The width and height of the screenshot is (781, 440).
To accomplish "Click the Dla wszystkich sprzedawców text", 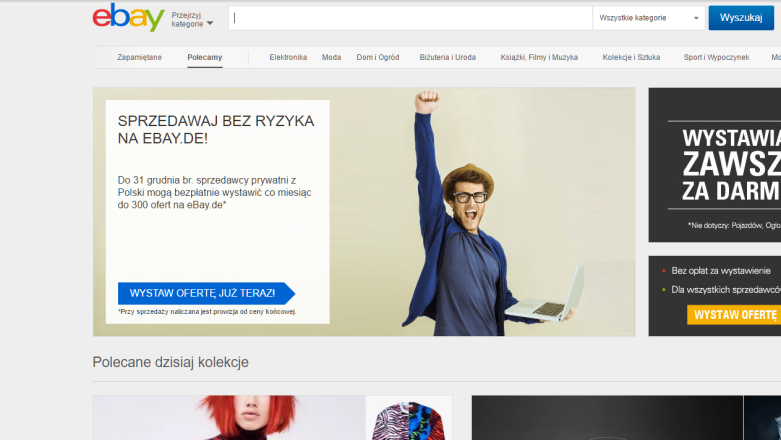I will point(726,290).
